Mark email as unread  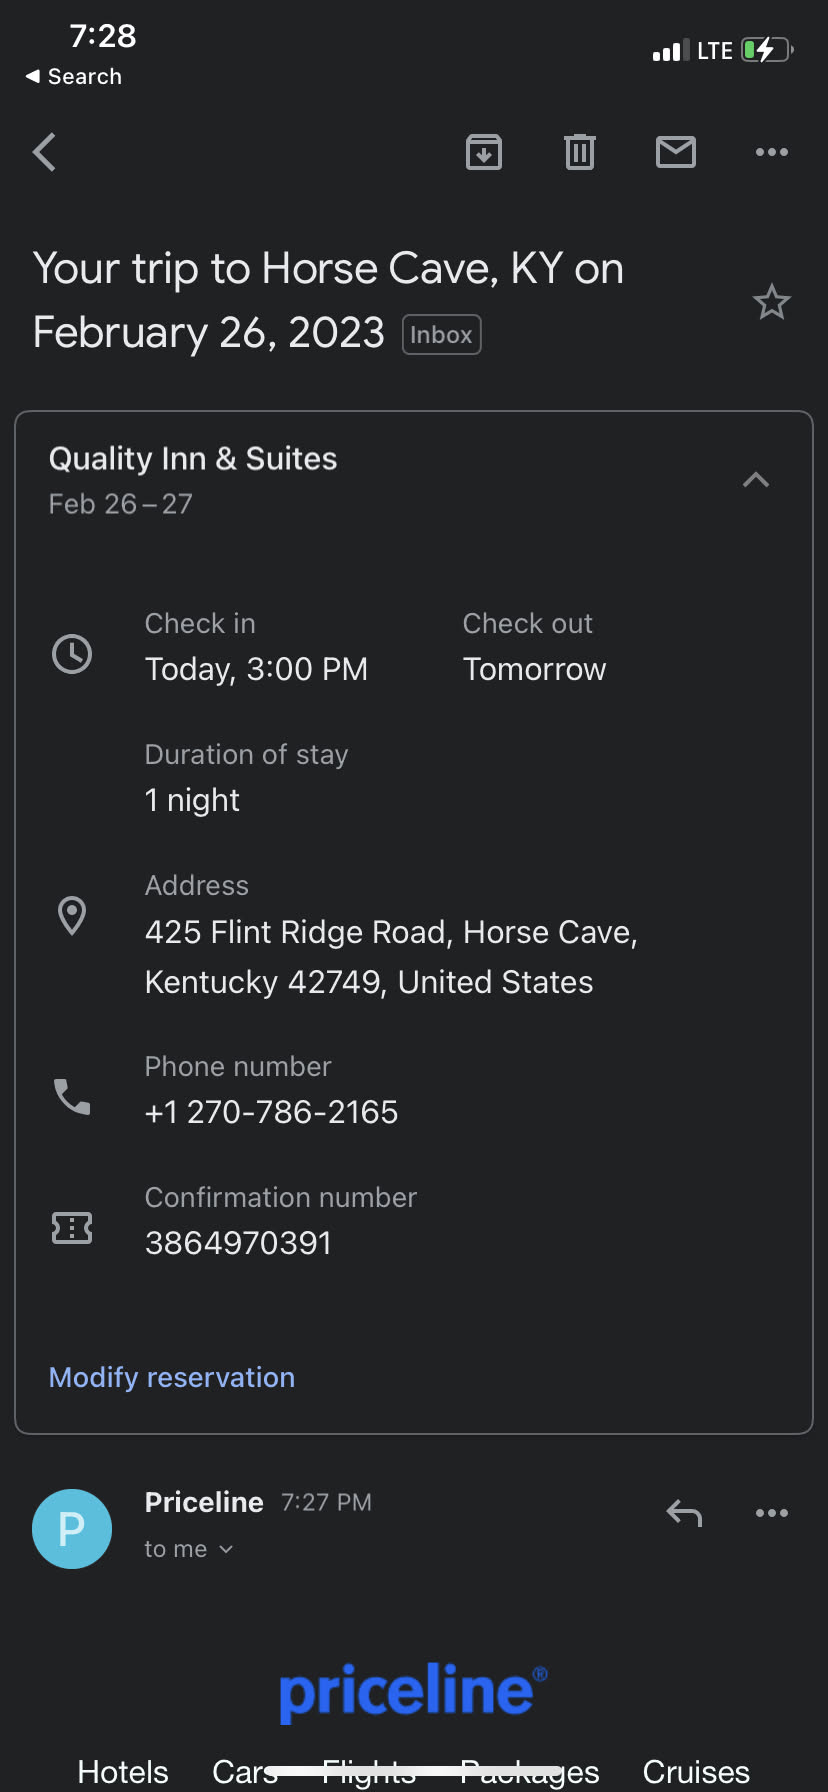pyautogui.click(x=676, y=153)
